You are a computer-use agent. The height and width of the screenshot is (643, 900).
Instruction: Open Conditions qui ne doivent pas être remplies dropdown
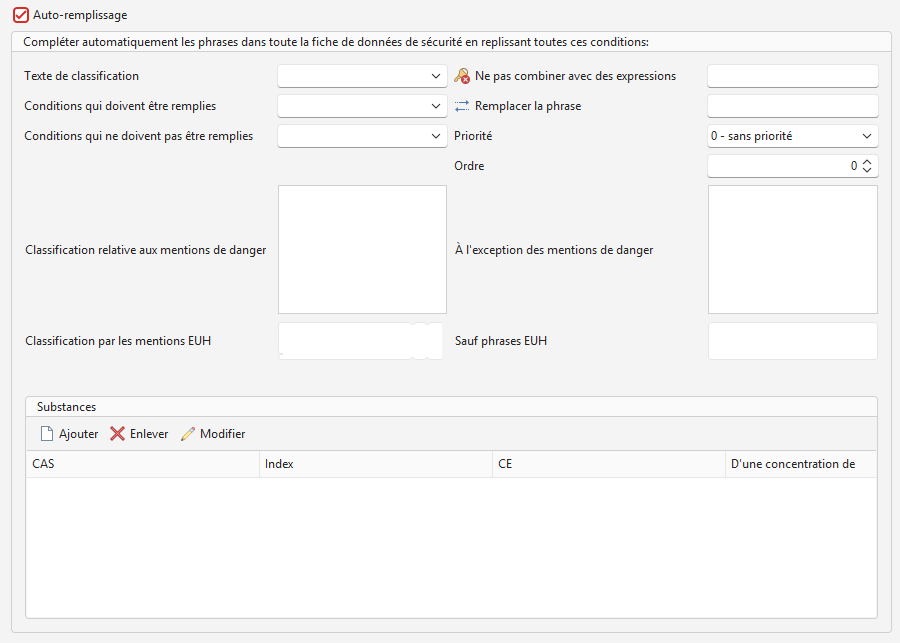[x=362, y=136]
